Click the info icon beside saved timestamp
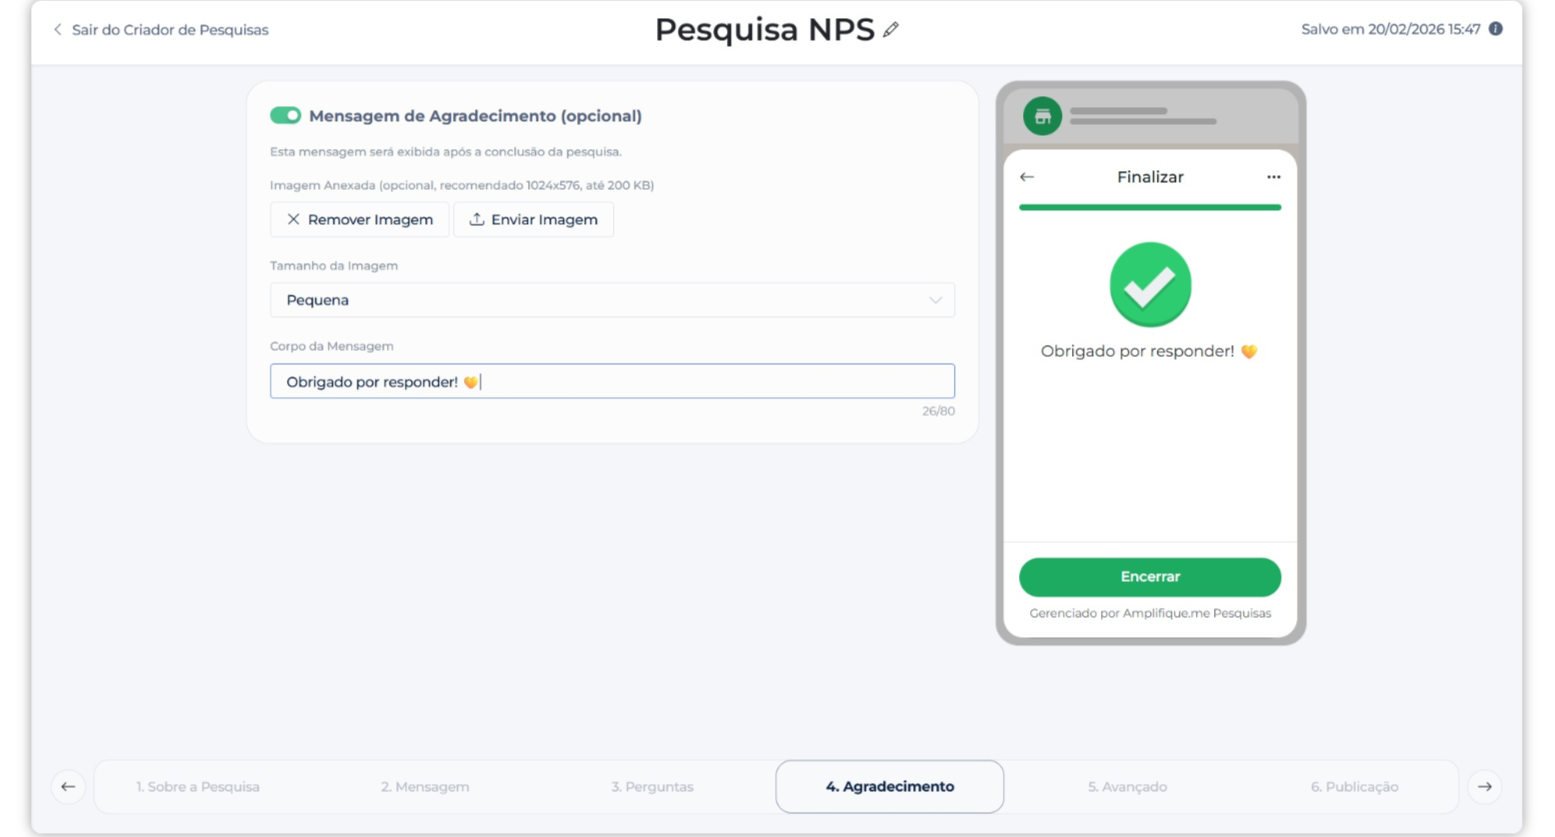Image resolution: width=1555 pixels, height=837 pixels. 1495,29
